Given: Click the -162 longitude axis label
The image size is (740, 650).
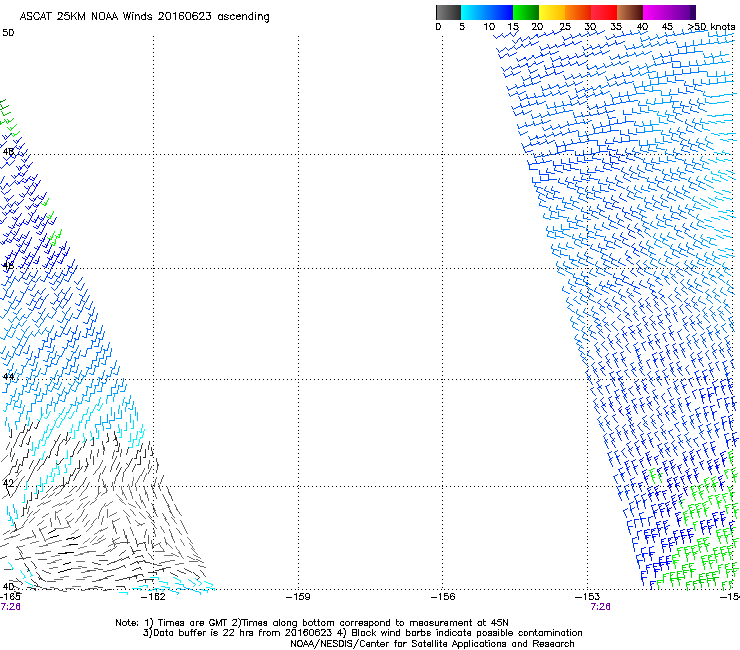Looking at the screenshot, I should coord(154,597).
